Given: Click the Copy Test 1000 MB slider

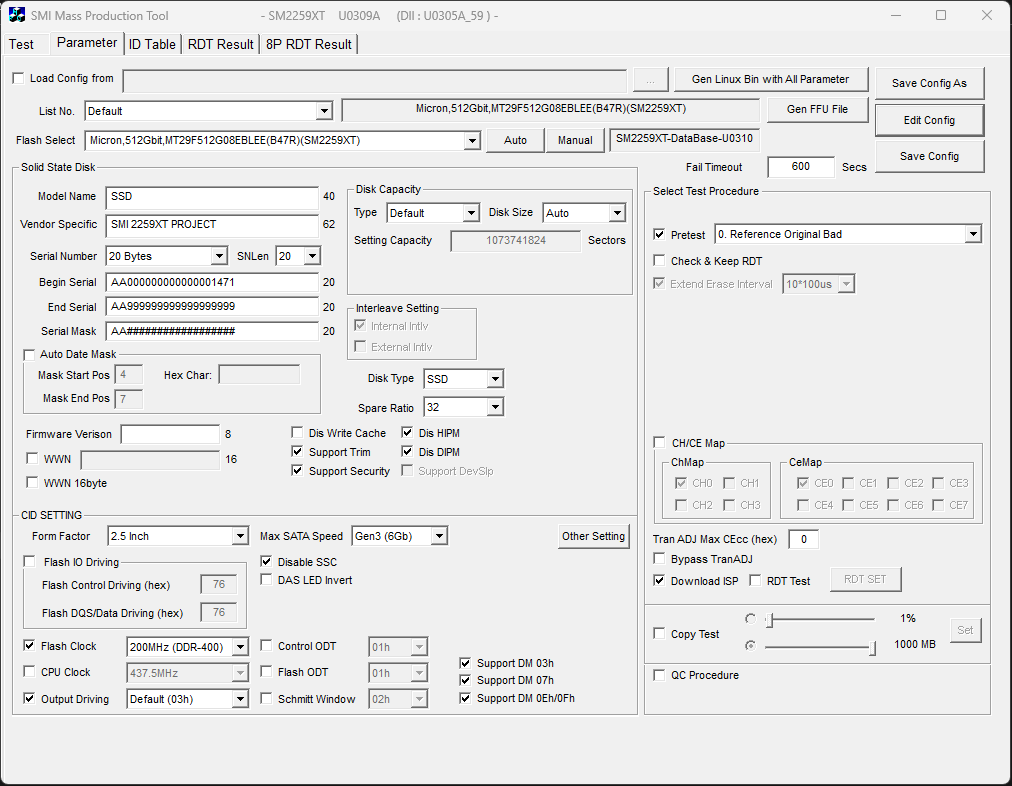Looking at the screenshot, I should coord(820,646).
